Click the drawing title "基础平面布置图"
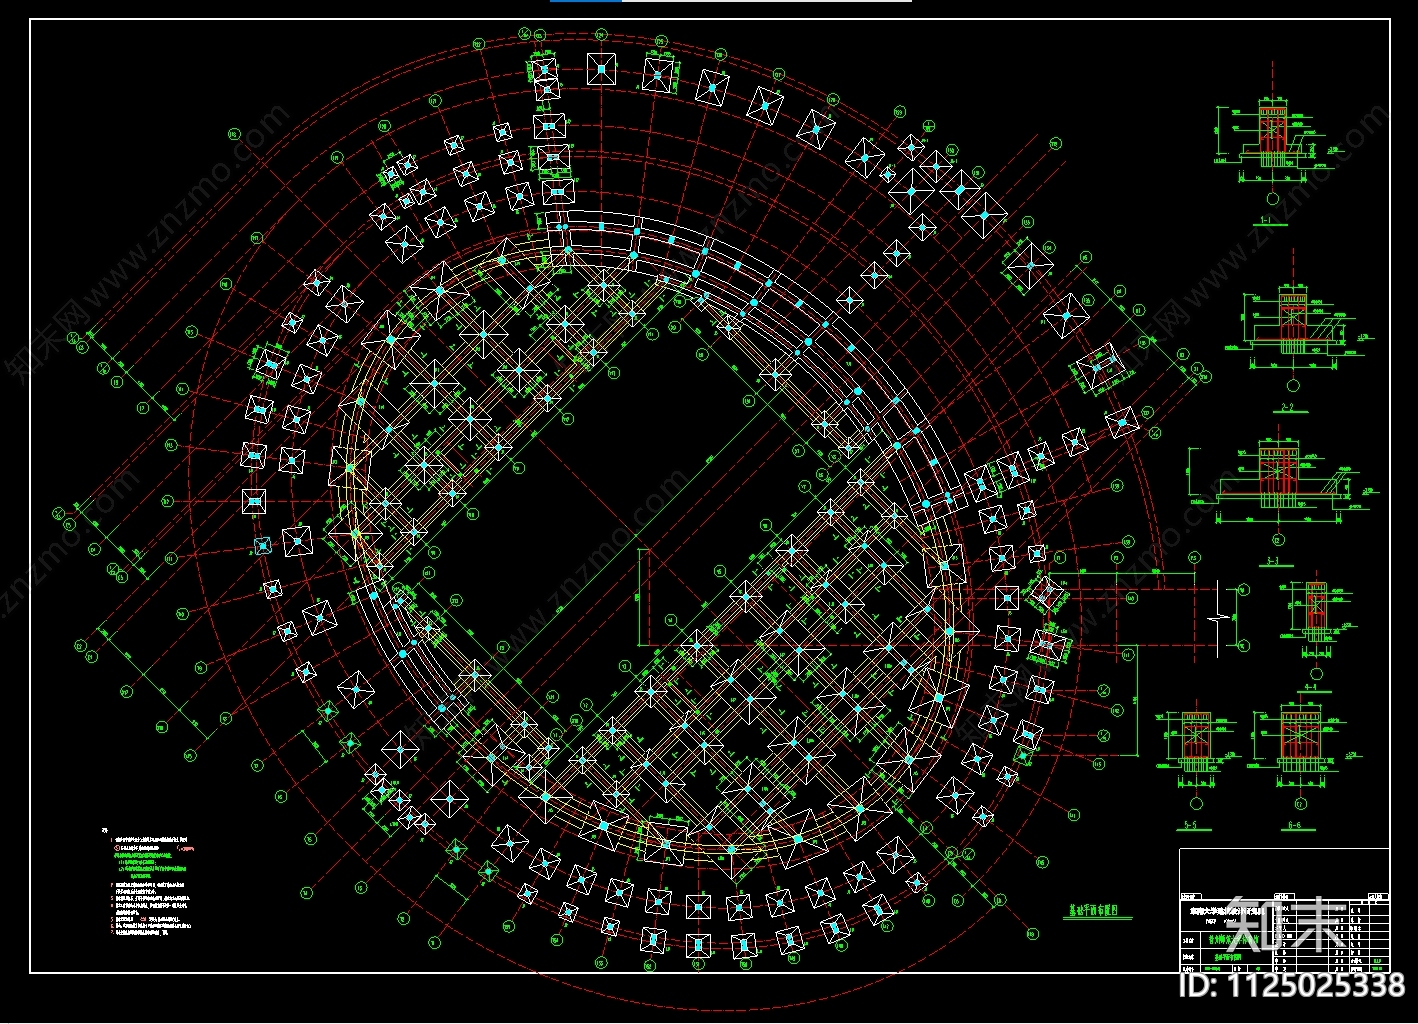The image size is (1418, 1024). tap(1096, 912)
